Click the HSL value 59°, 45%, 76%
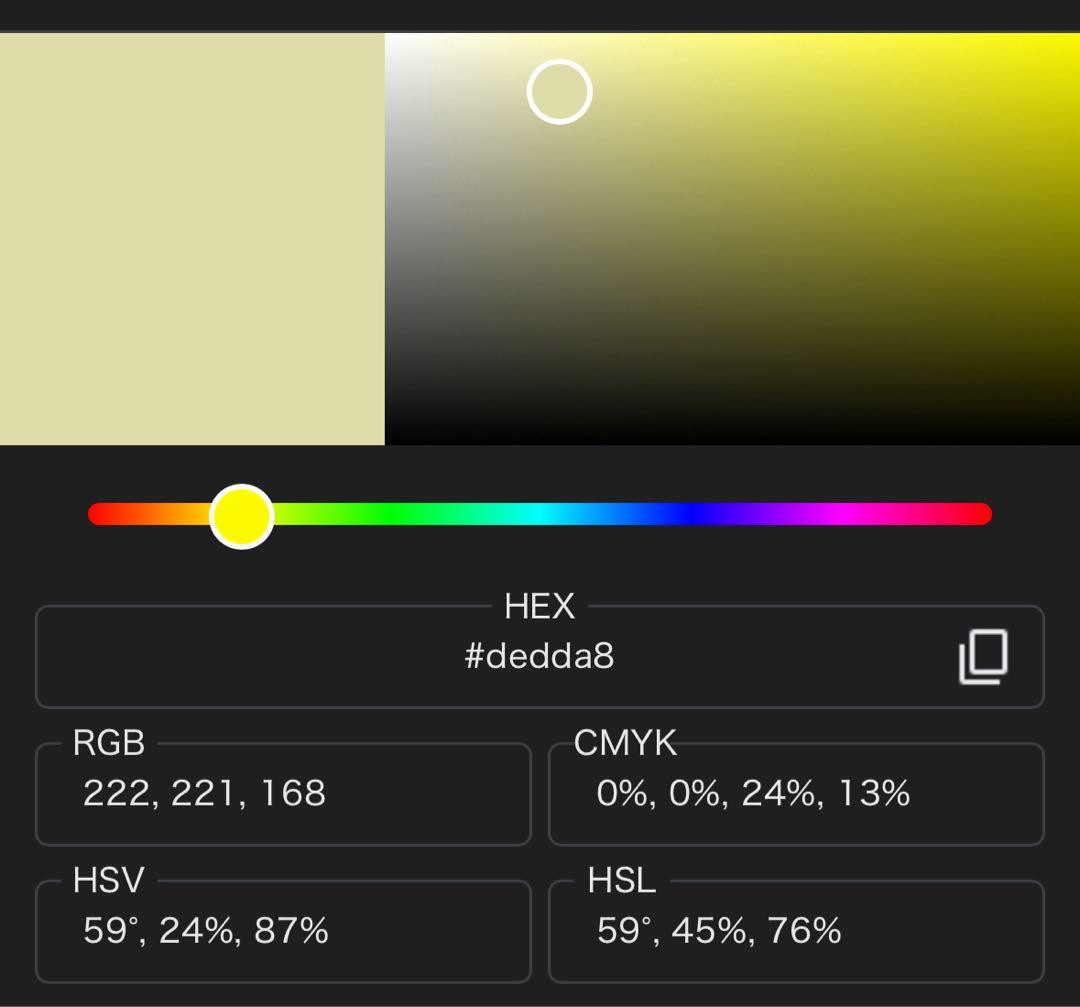Image resolution: width=1080 pixels, height=1007 pixels. (x=719, y=931)
